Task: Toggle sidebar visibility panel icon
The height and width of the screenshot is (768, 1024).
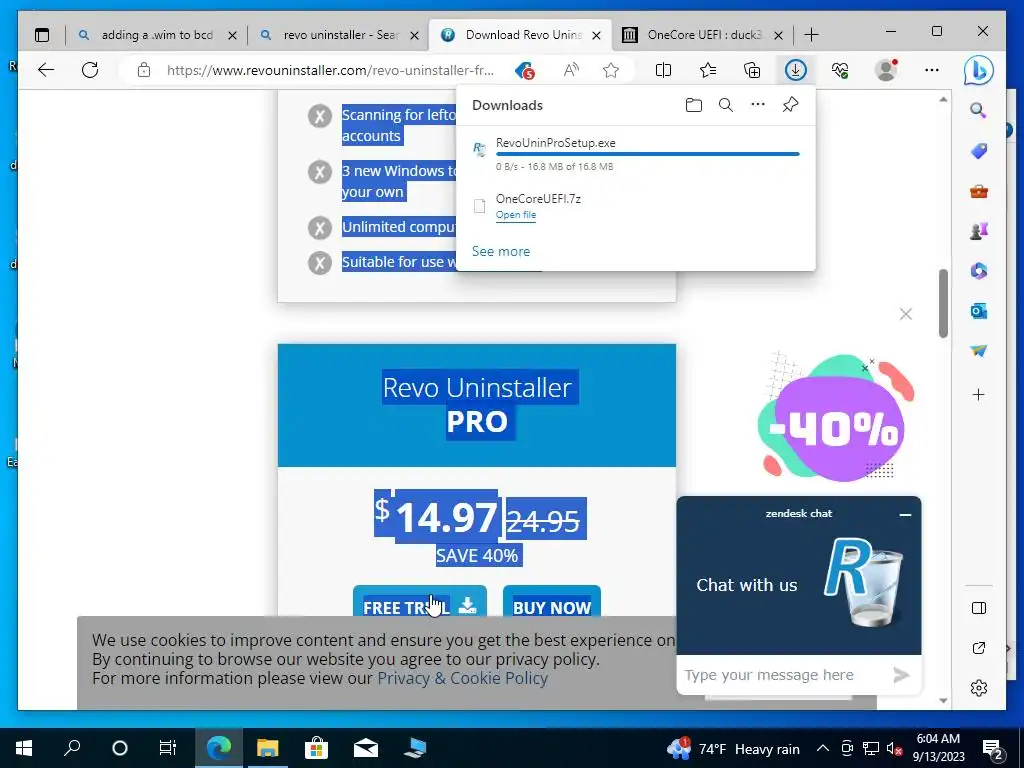Action: [x=978, y=608]
